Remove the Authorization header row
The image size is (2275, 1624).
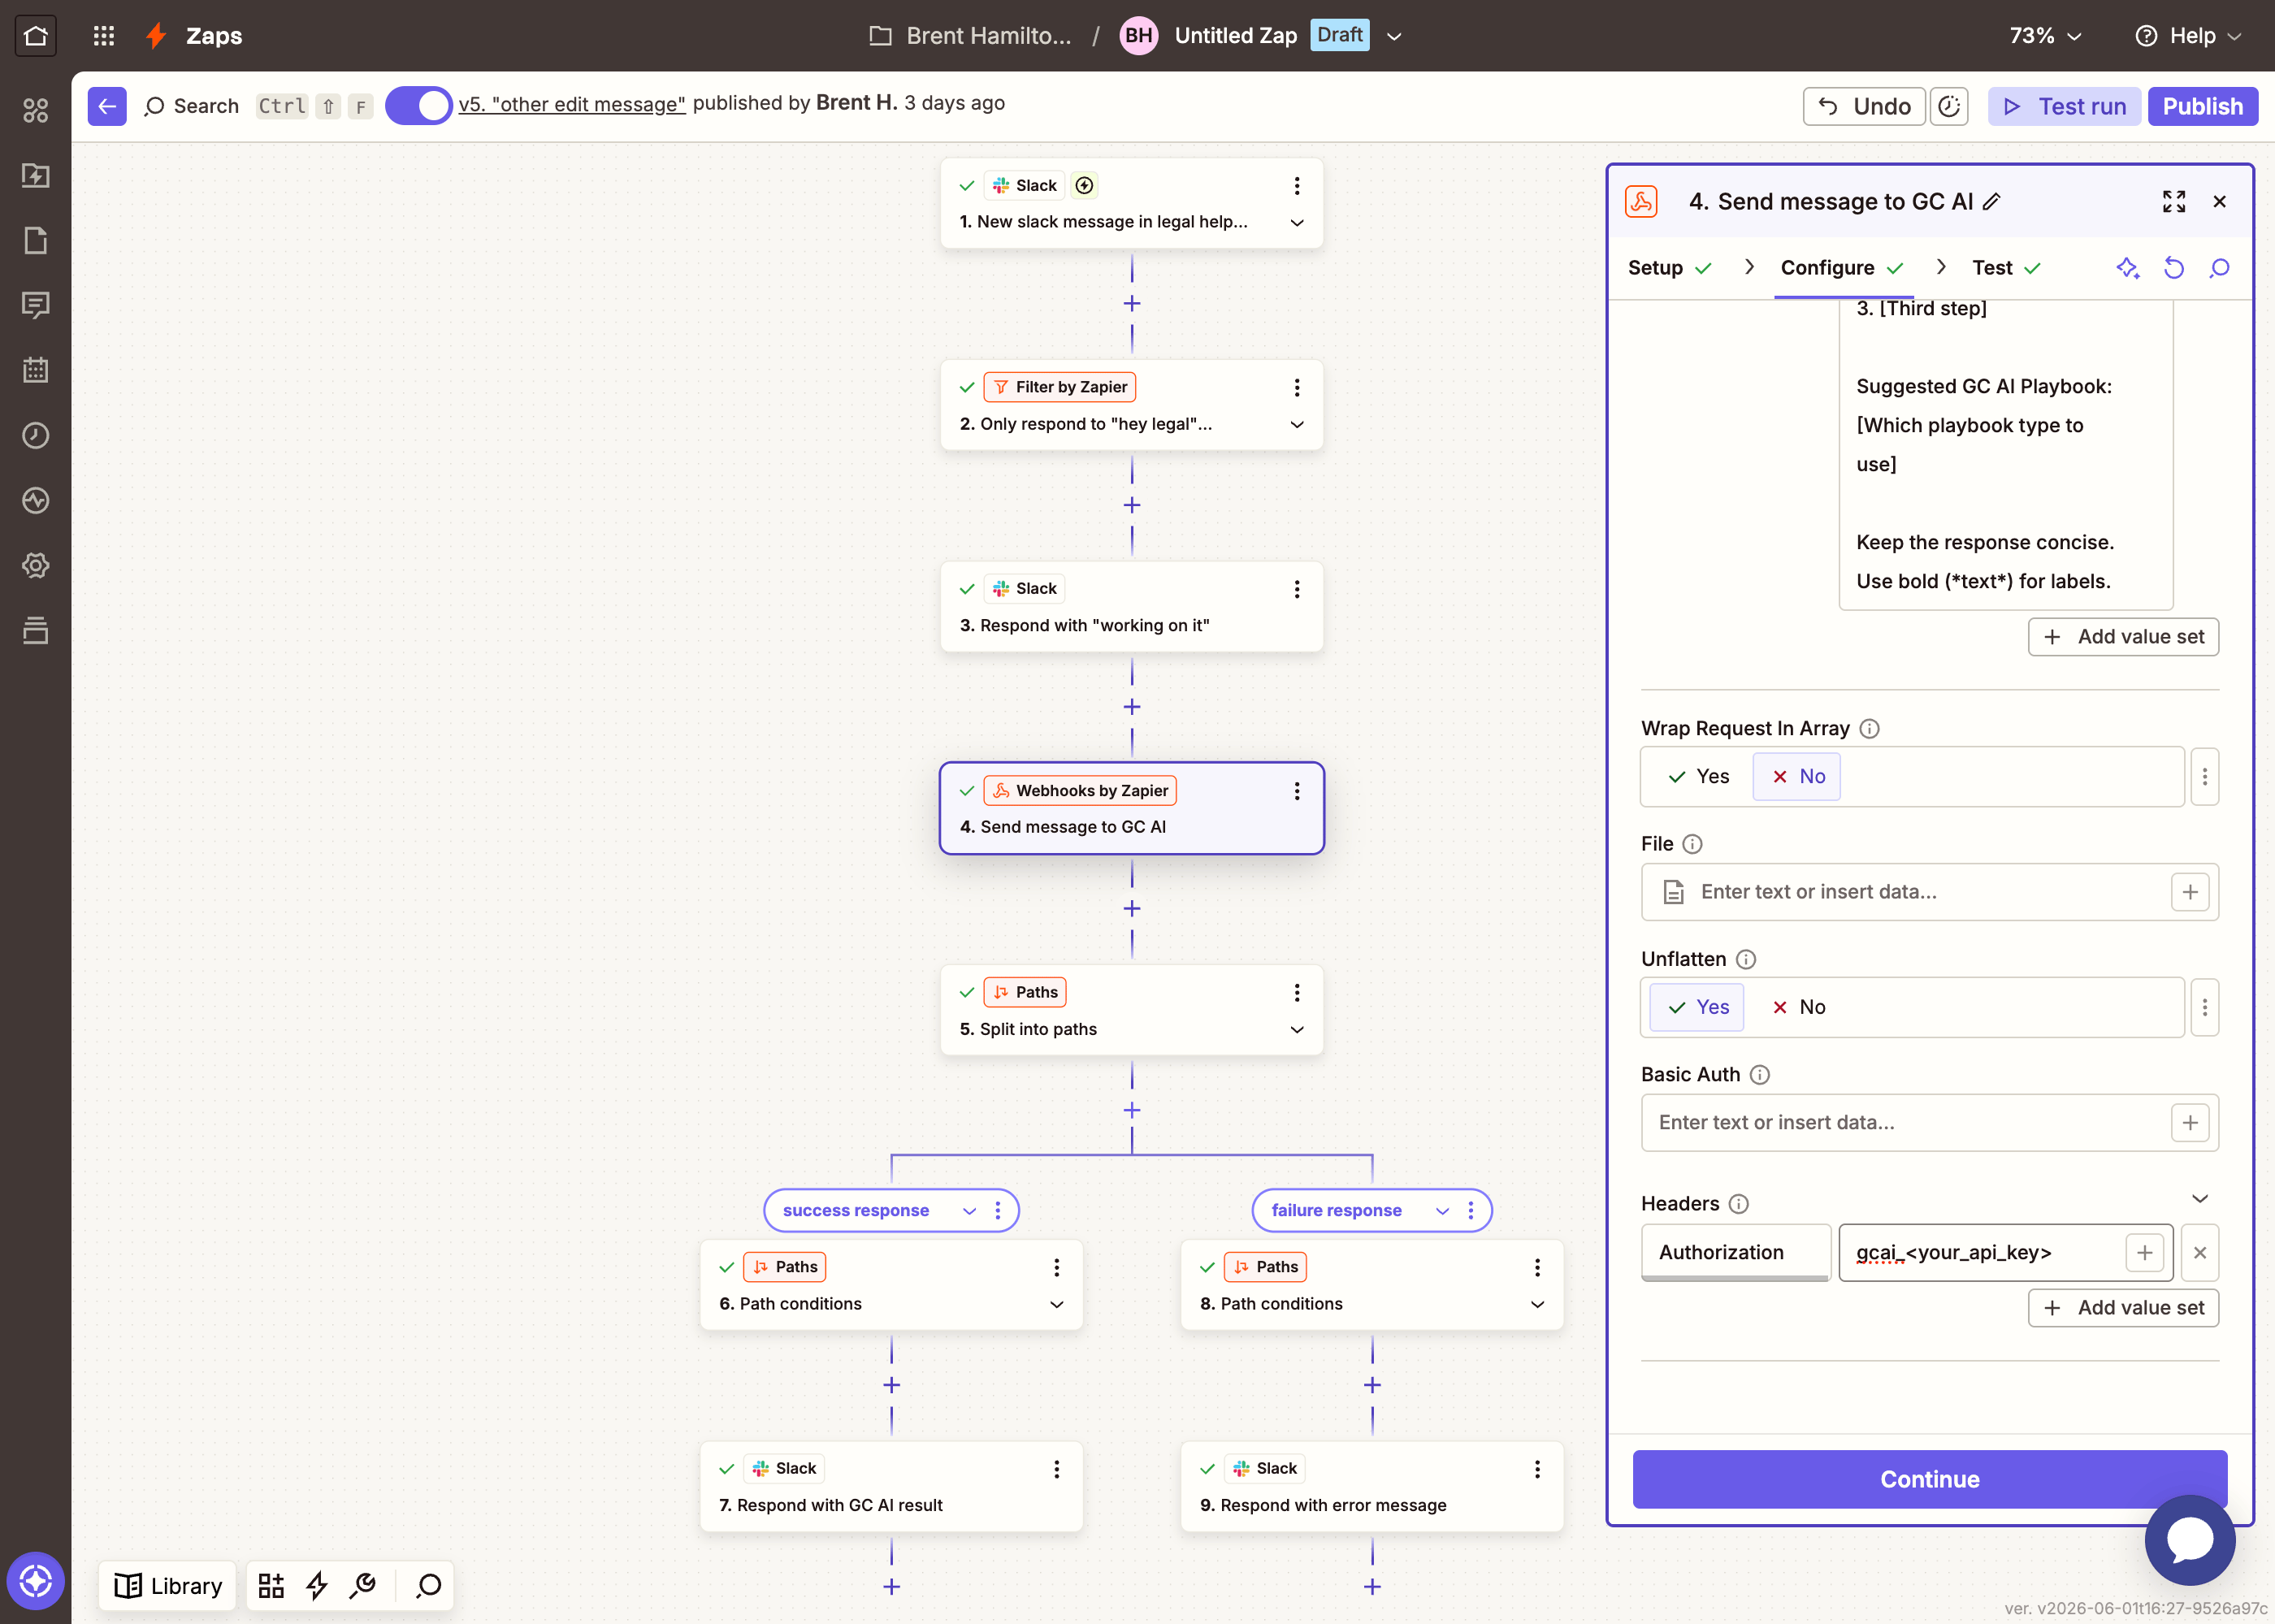[x=2200, y=1253]
